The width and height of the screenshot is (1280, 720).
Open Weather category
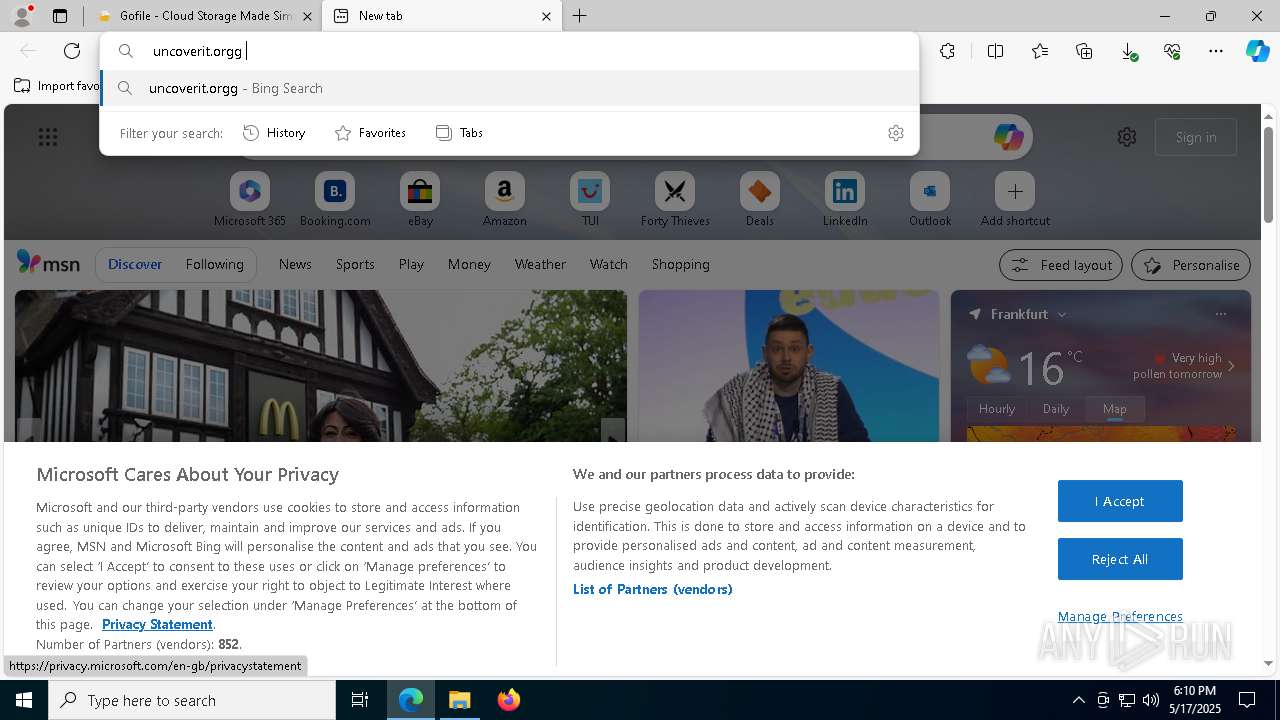click(540, 264)
